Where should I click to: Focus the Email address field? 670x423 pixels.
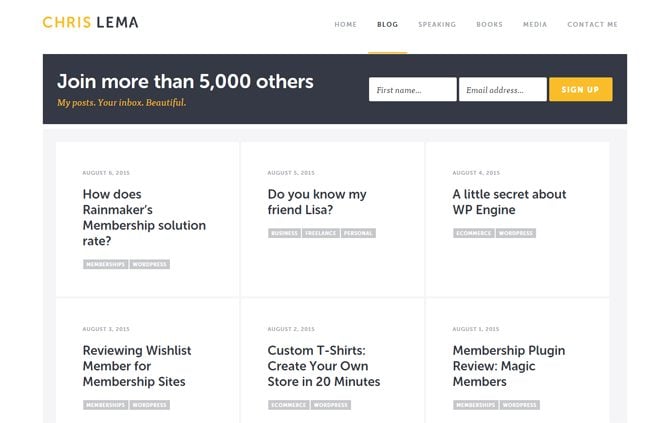click(x=502, y=90)
